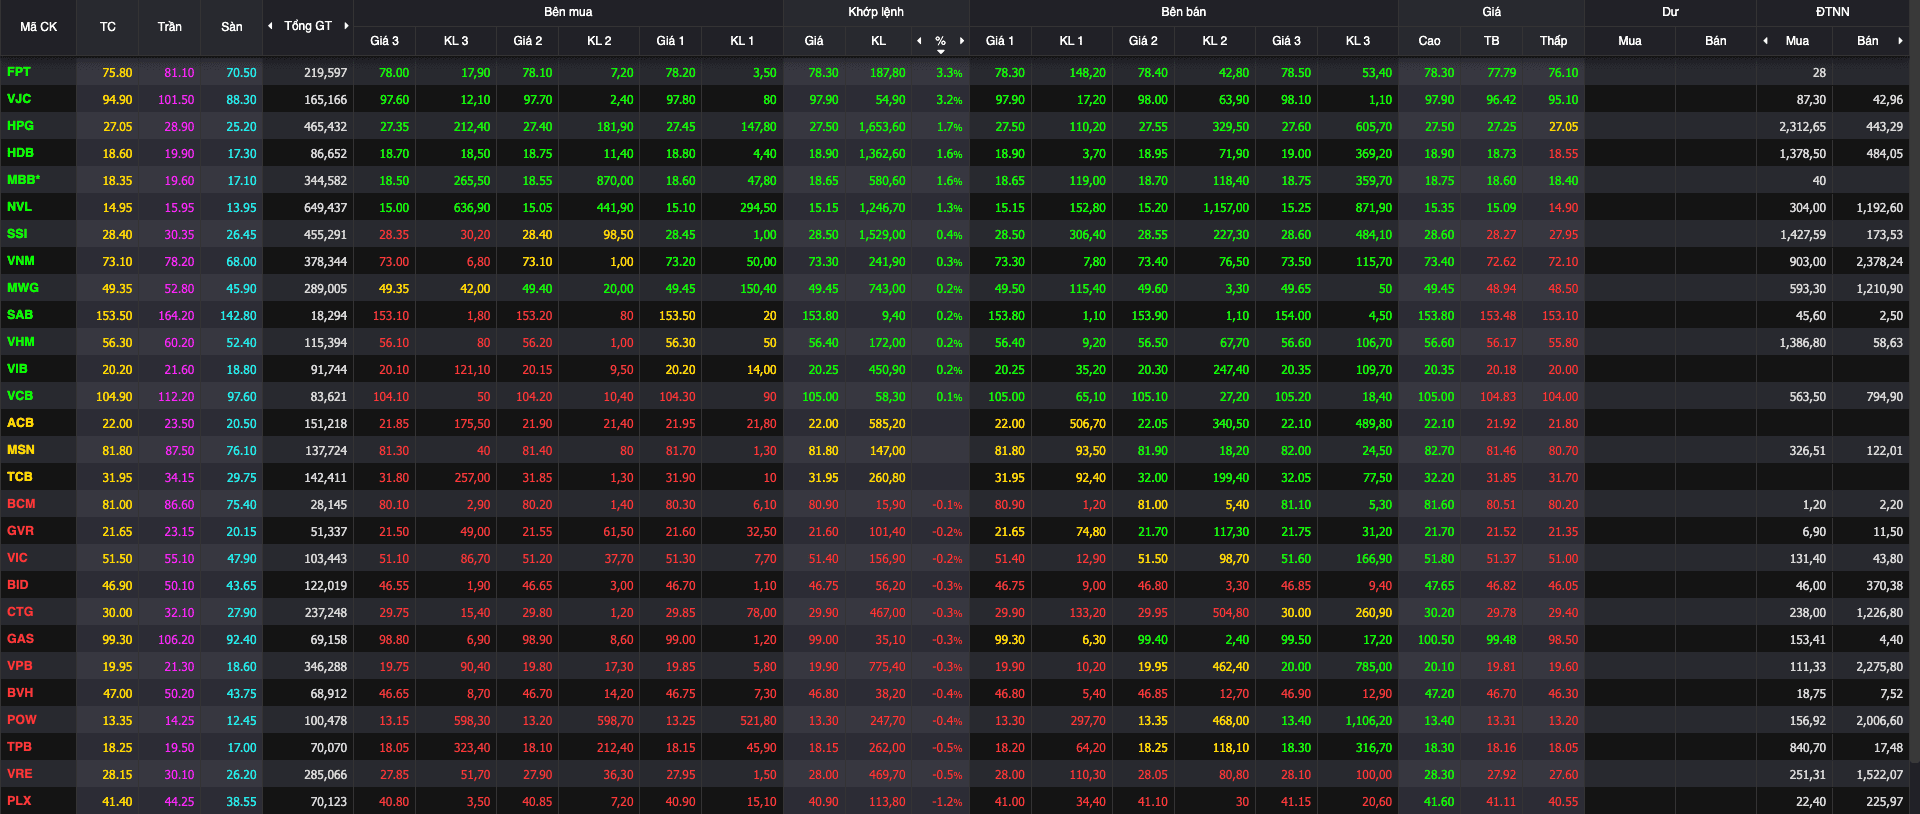
Task: Select the VPB ticker symbol
Action: point(20,666)
